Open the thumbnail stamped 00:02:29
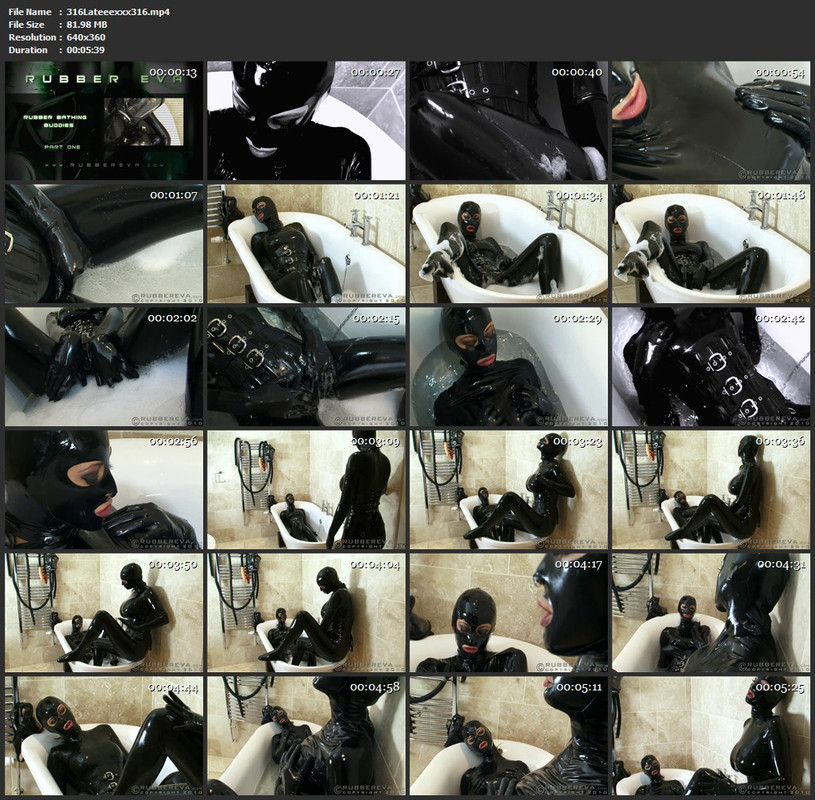 508,366
